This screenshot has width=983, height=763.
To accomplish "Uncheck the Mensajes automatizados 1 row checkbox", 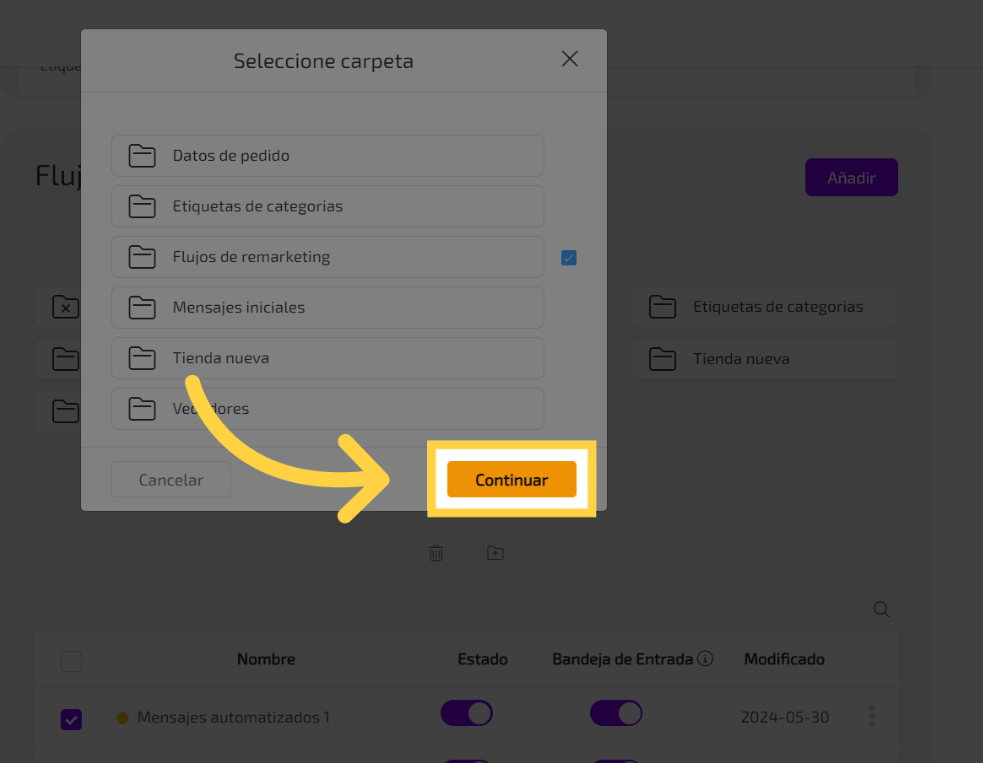I will click(x=71, y=719).
